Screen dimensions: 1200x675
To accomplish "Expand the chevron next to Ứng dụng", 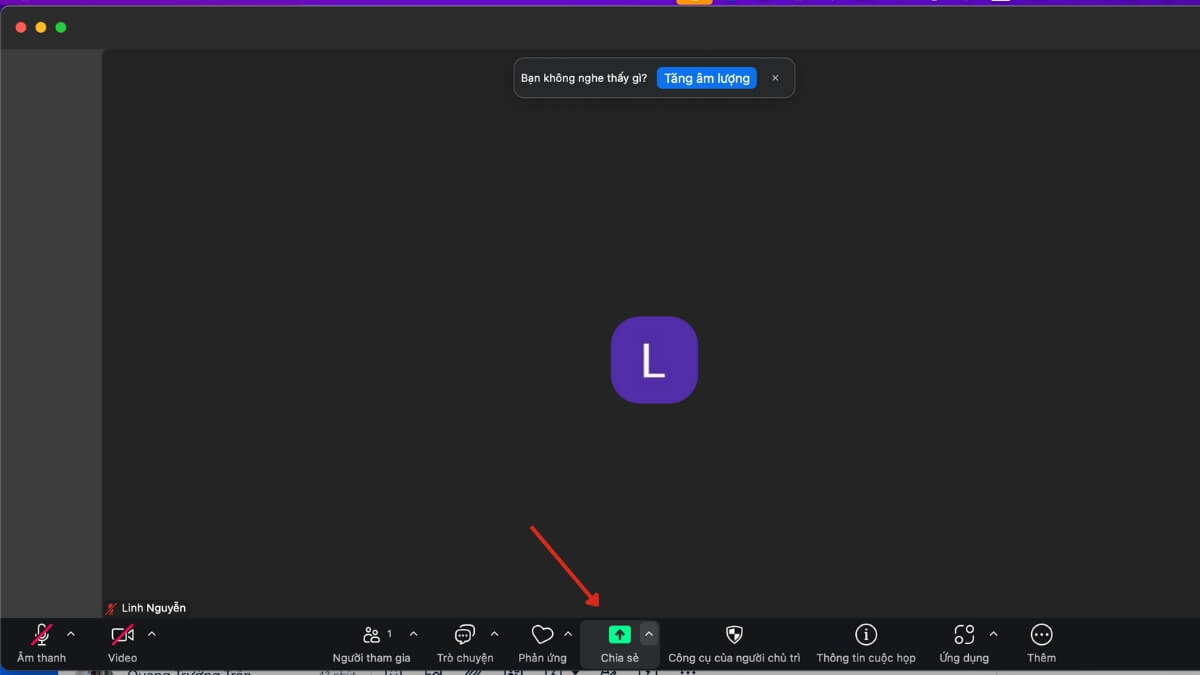I will 993,634.
